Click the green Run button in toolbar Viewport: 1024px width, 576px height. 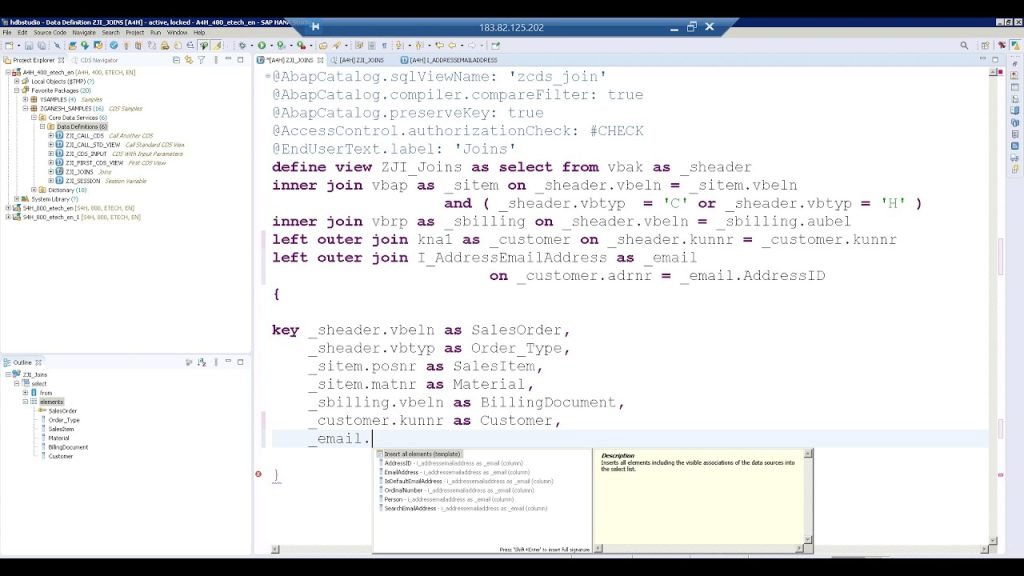point(261,45)
